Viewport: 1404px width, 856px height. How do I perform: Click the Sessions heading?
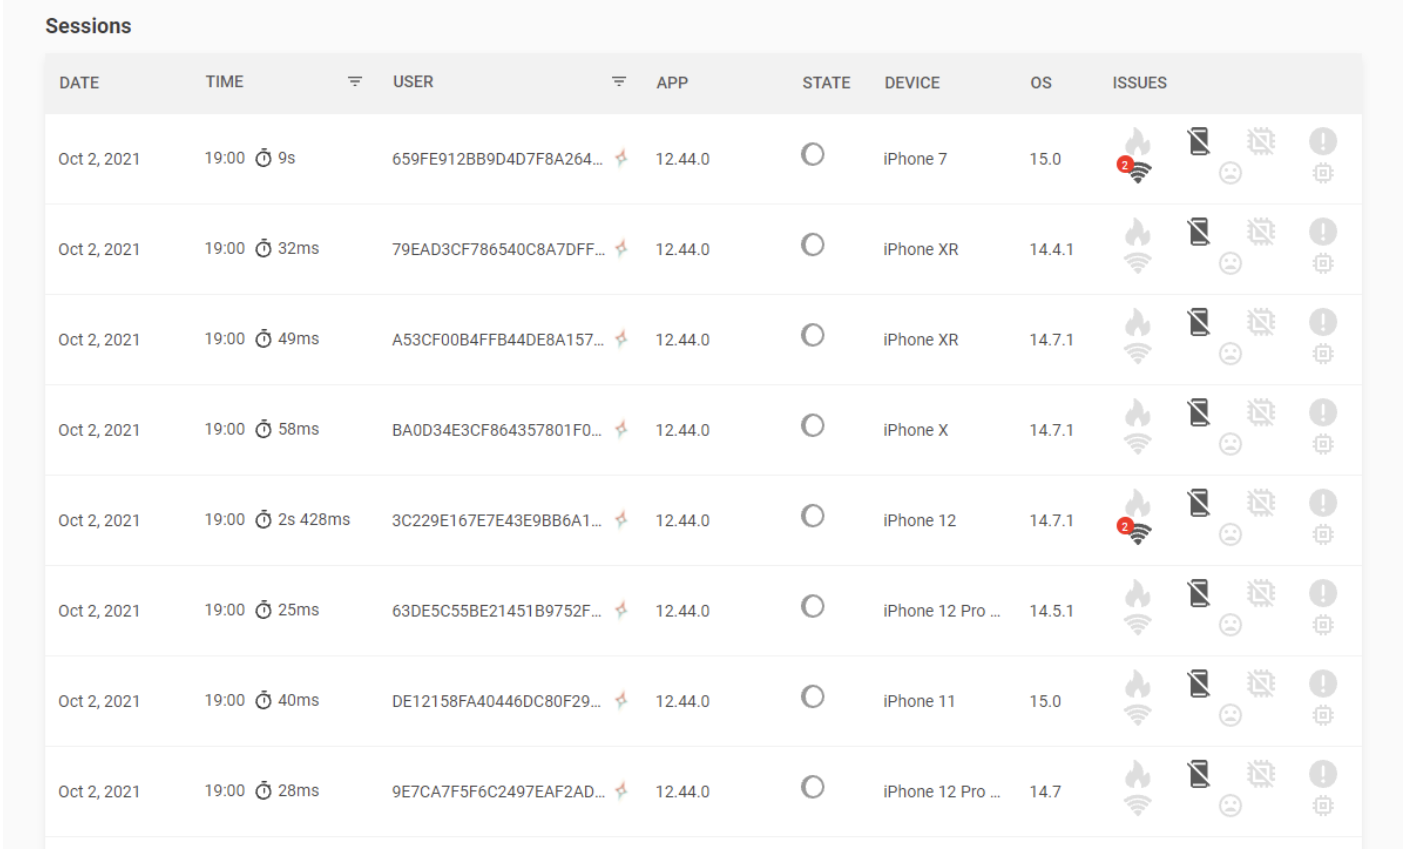click(x=88, y=26)
